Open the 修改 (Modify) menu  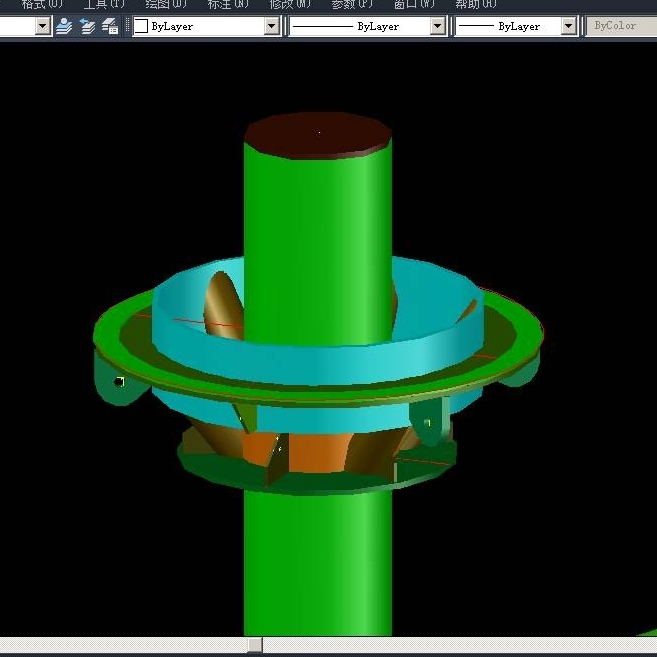pos(289,4)
